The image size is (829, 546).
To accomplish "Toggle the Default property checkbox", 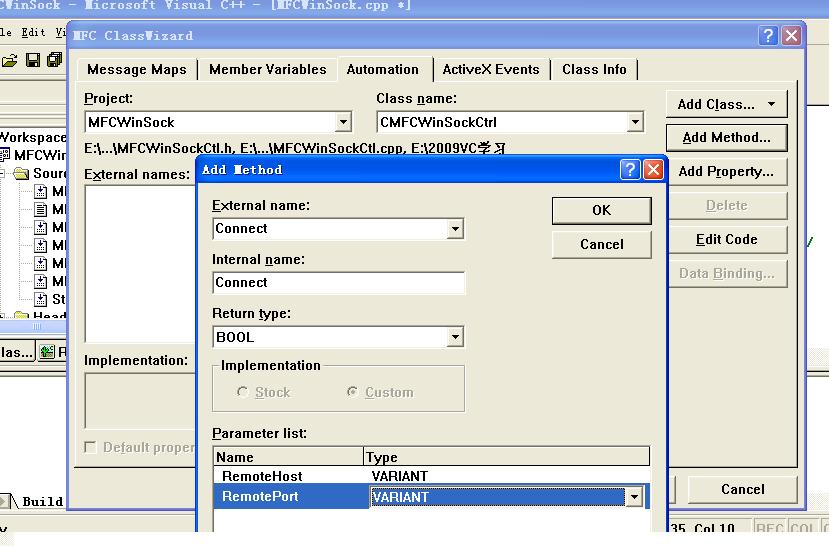I will coord(90,448).
